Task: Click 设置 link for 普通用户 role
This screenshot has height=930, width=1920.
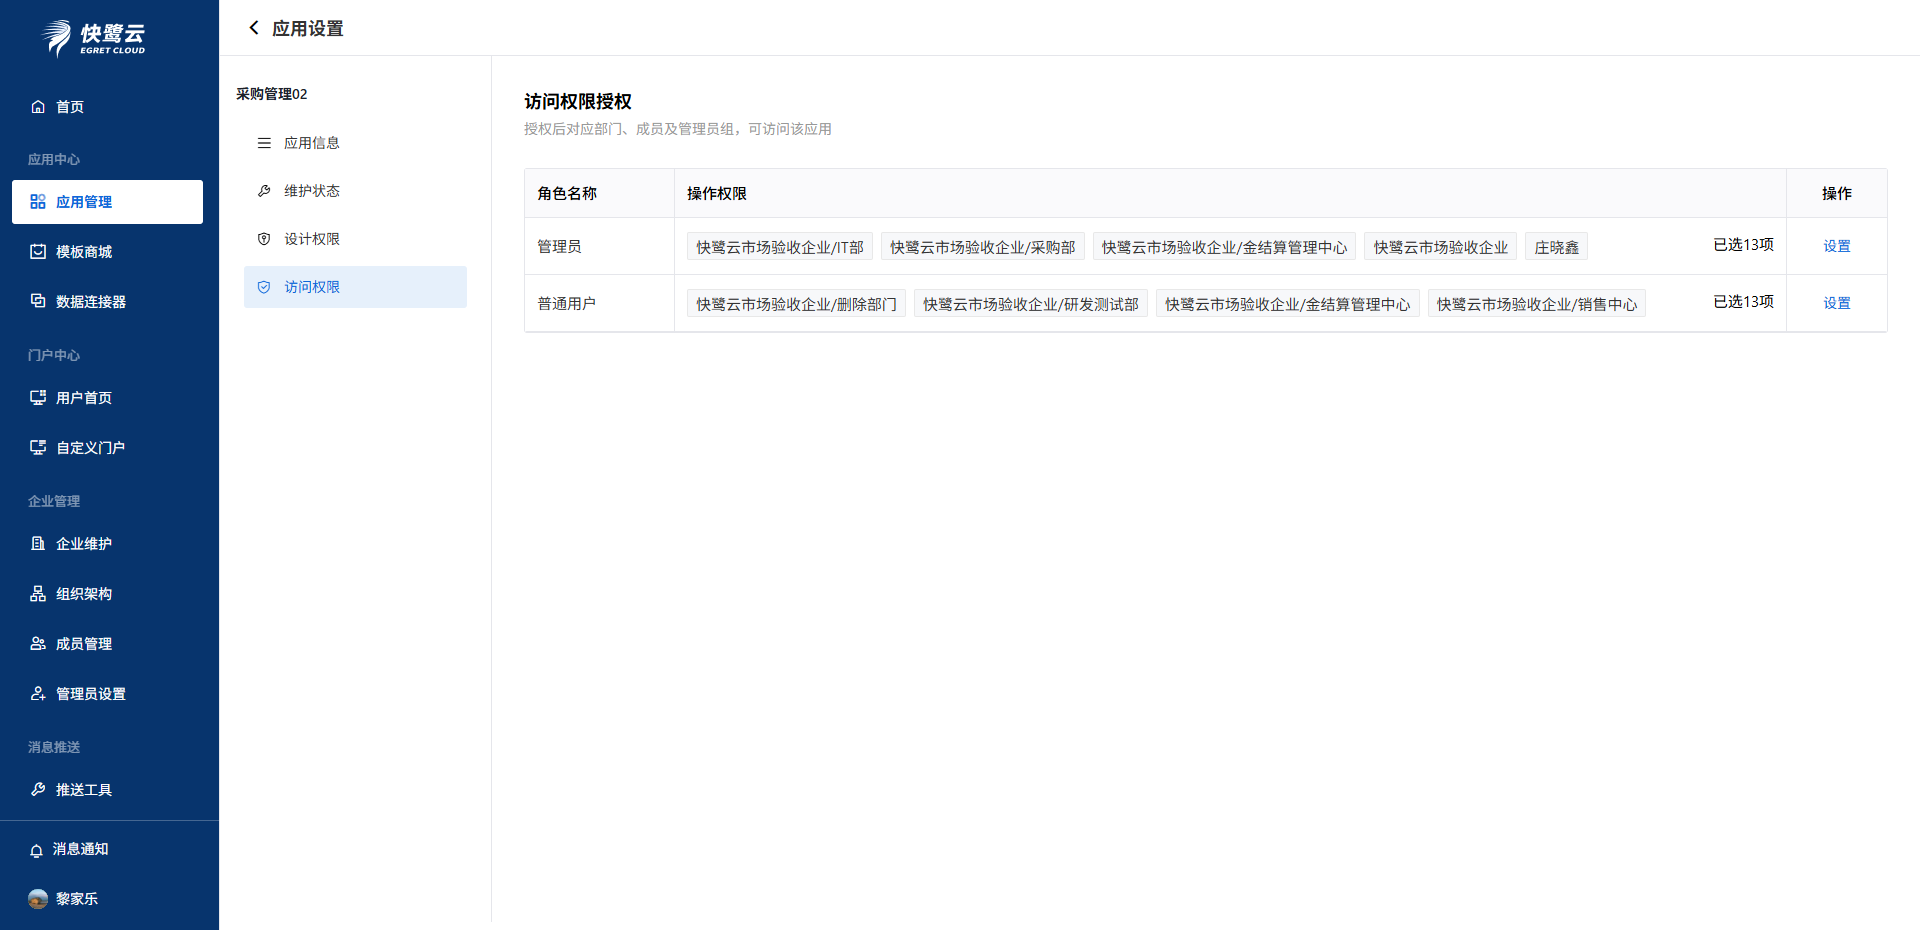Action: tap(1836, 303)
